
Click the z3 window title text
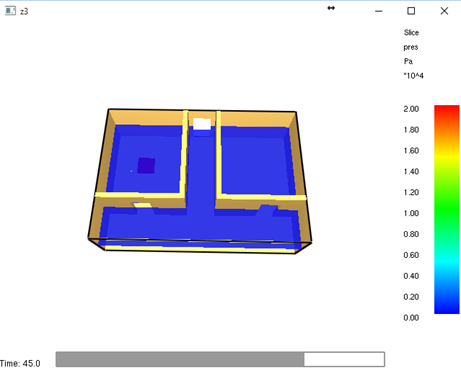(x=24, y=11)
